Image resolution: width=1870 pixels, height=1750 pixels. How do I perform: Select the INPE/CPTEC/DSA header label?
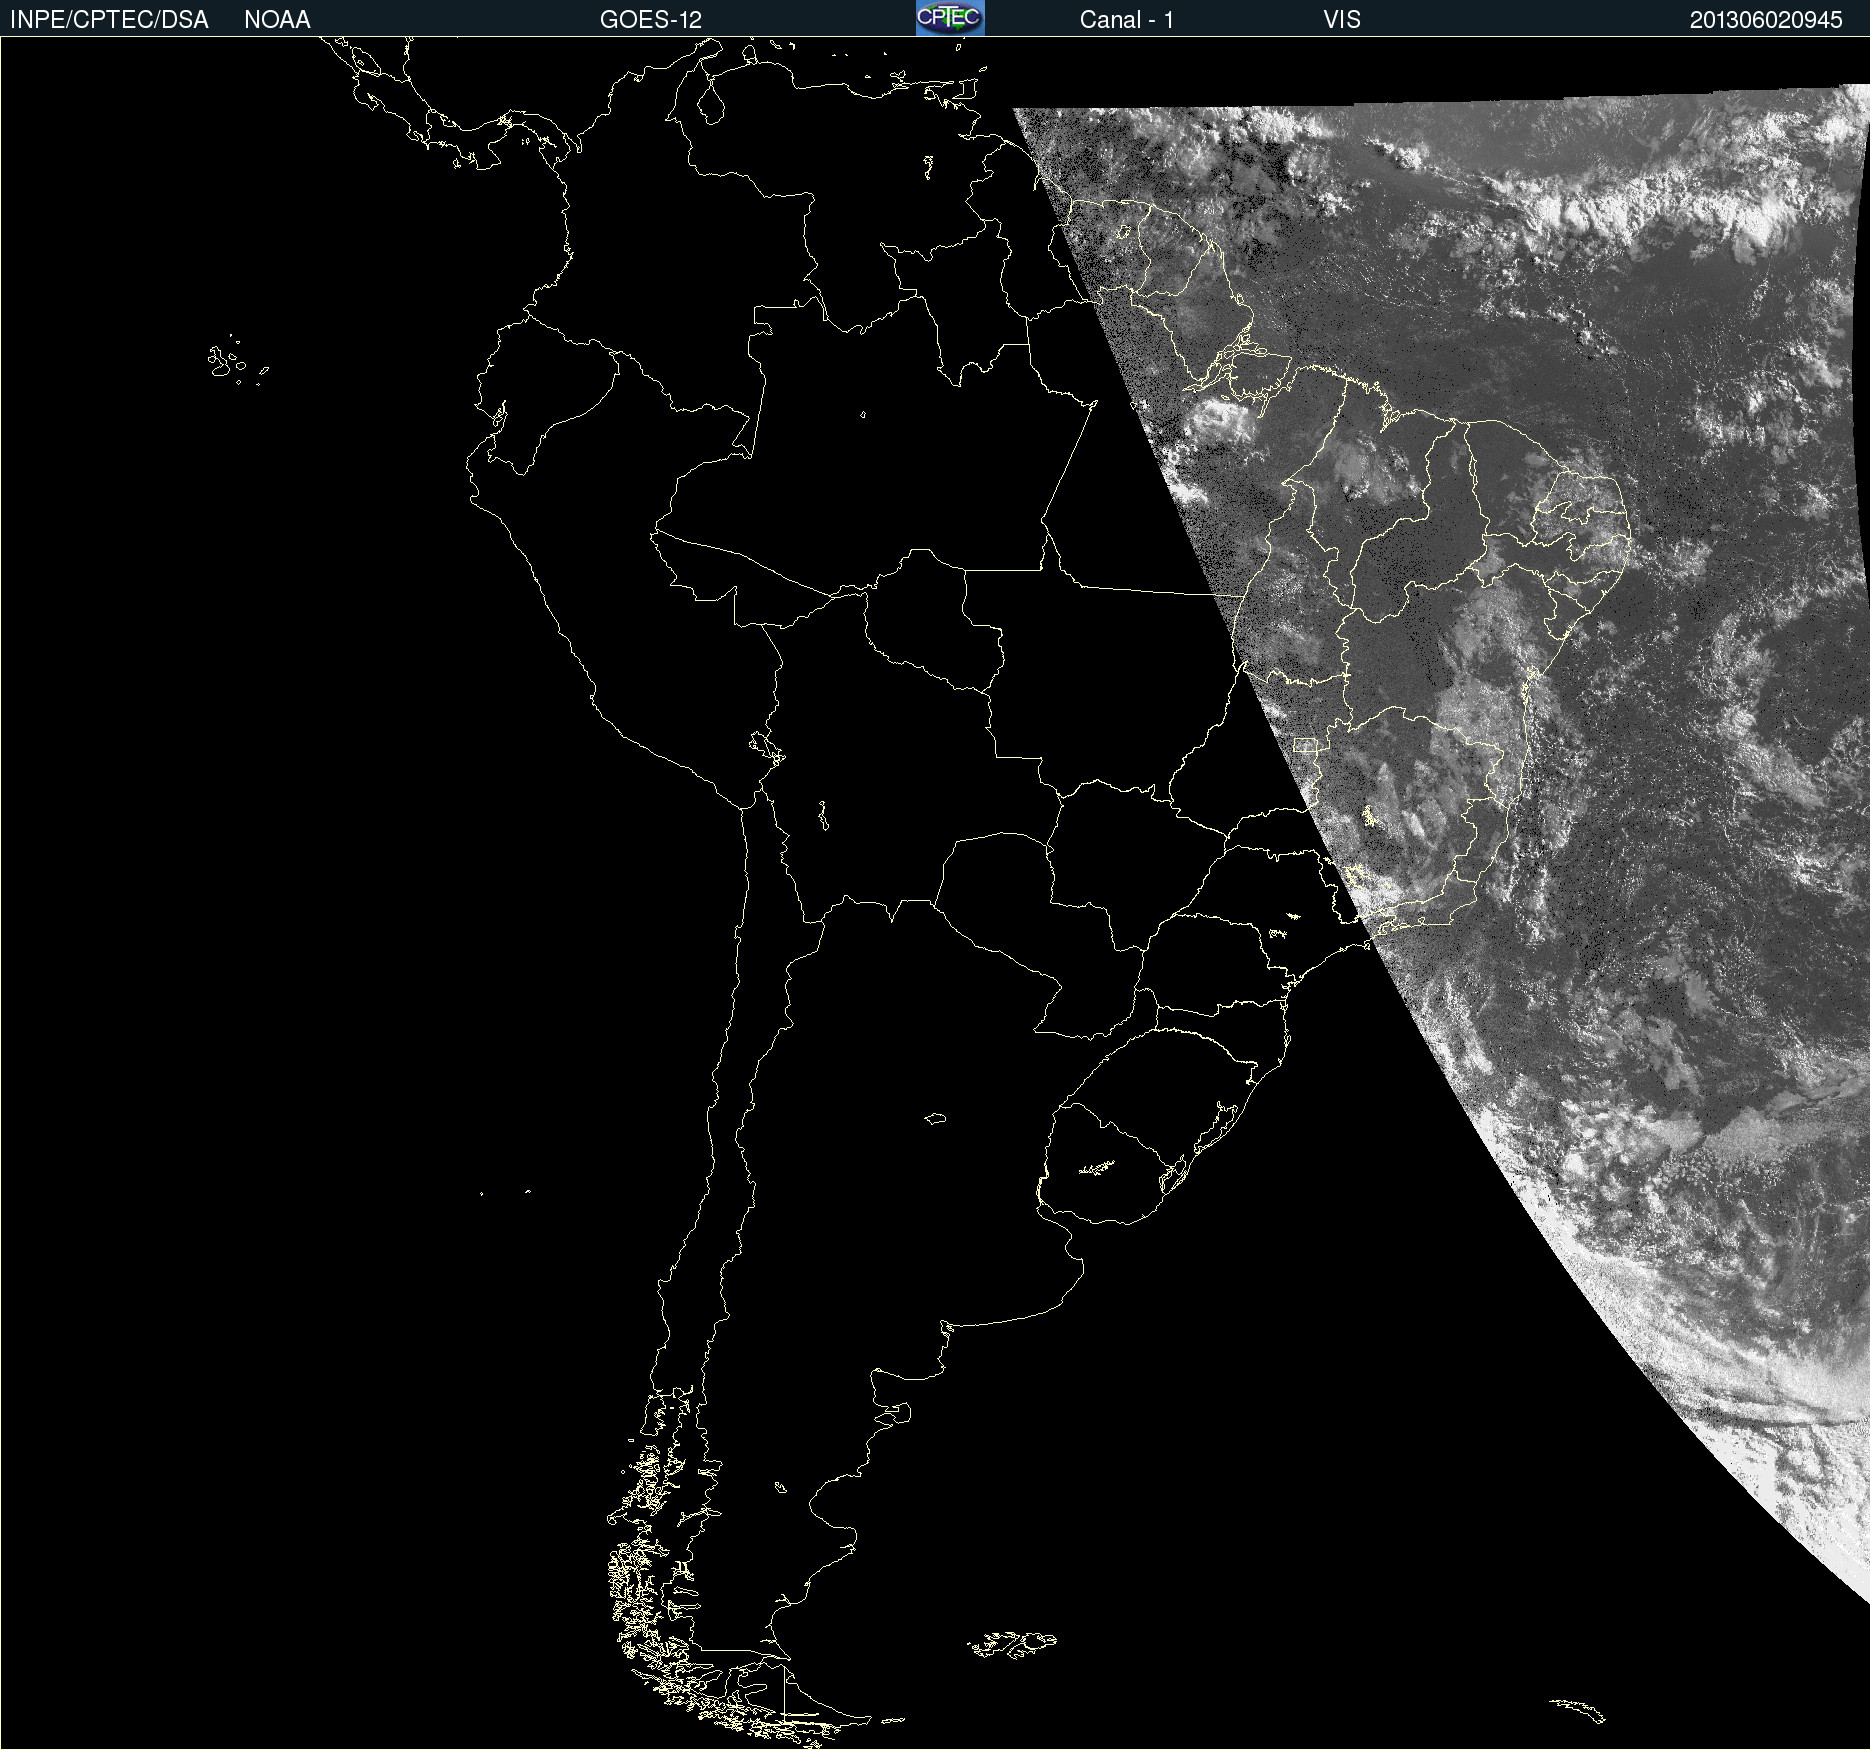pos(109,20)
